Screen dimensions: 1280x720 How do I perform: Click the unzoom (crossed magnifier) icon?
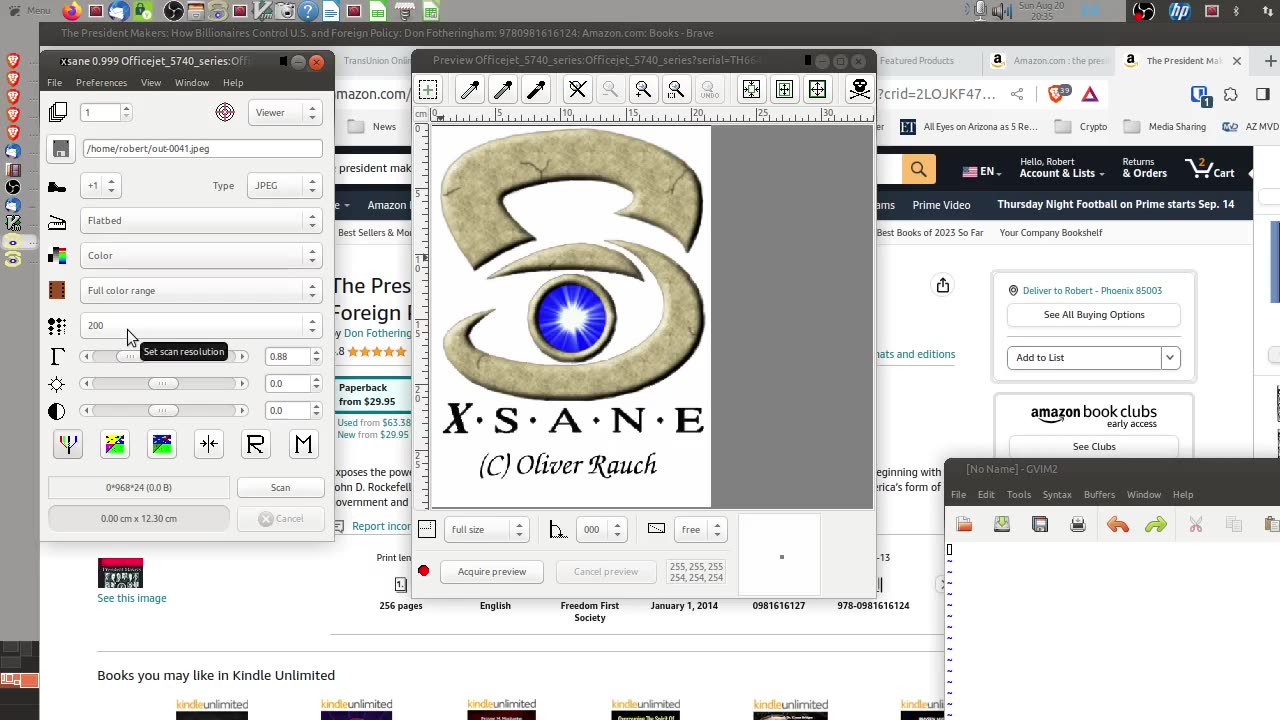pos(577,90)
